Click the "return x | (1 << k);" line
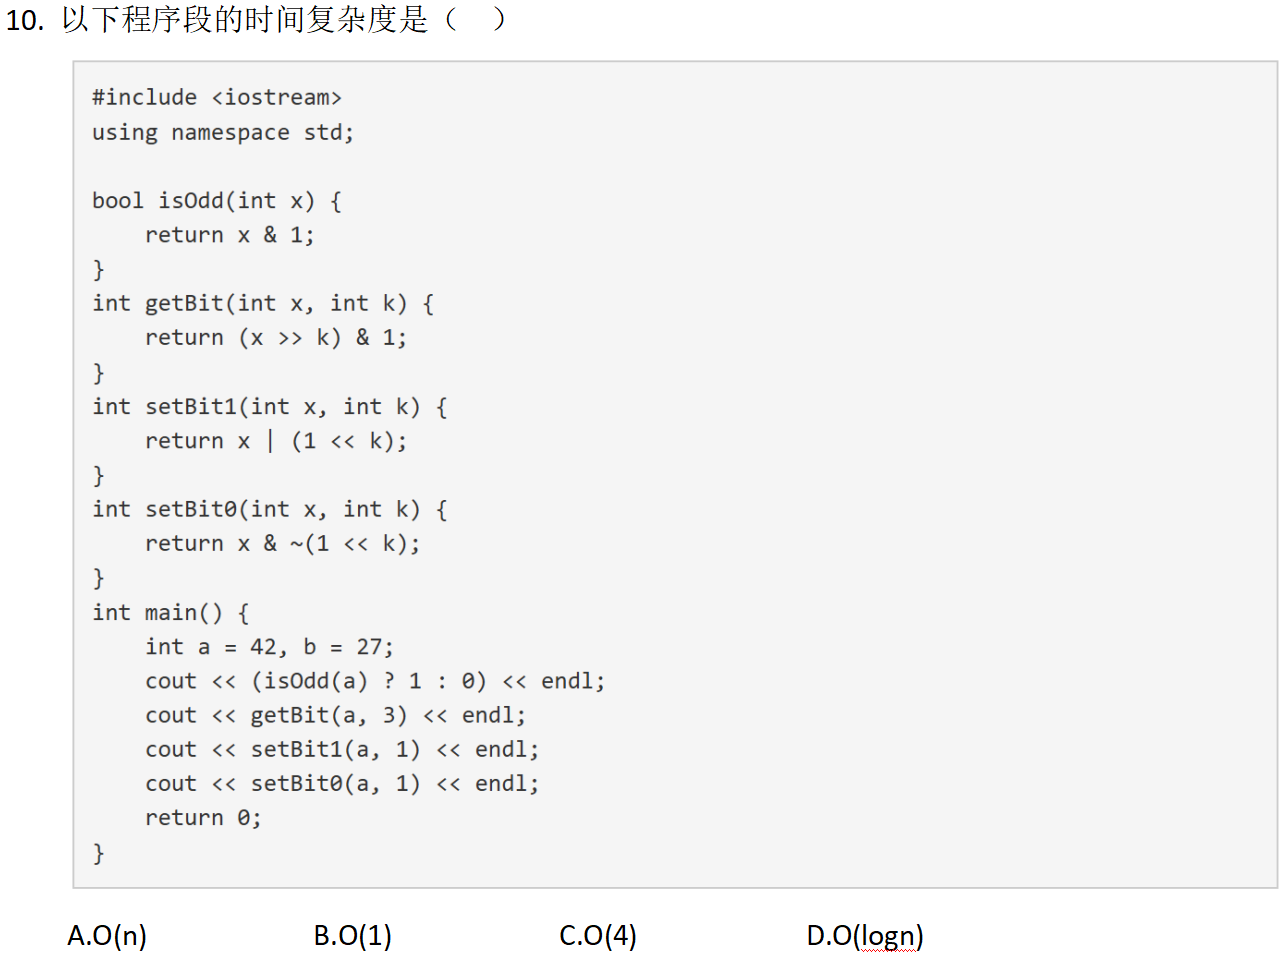Image resolution: width=1288 pixels, height=962 pixels. click(275, 441)
